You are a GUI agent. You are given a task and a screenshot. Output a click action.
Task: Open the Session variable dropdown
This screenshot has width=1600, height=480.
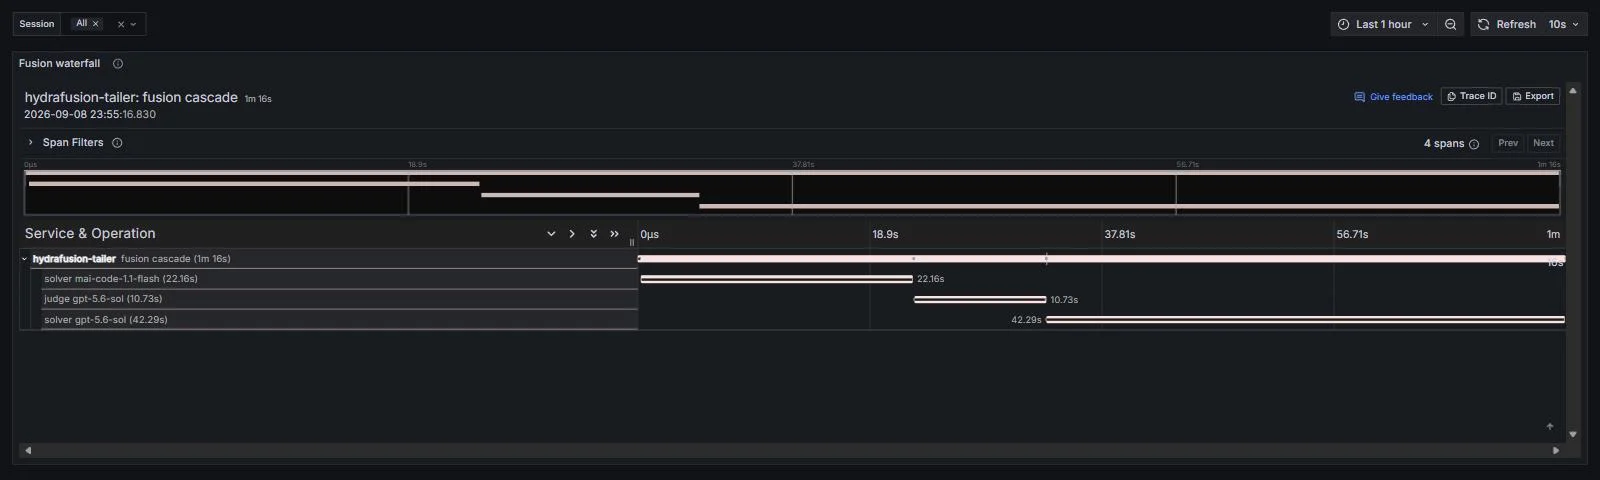[134, 24]
